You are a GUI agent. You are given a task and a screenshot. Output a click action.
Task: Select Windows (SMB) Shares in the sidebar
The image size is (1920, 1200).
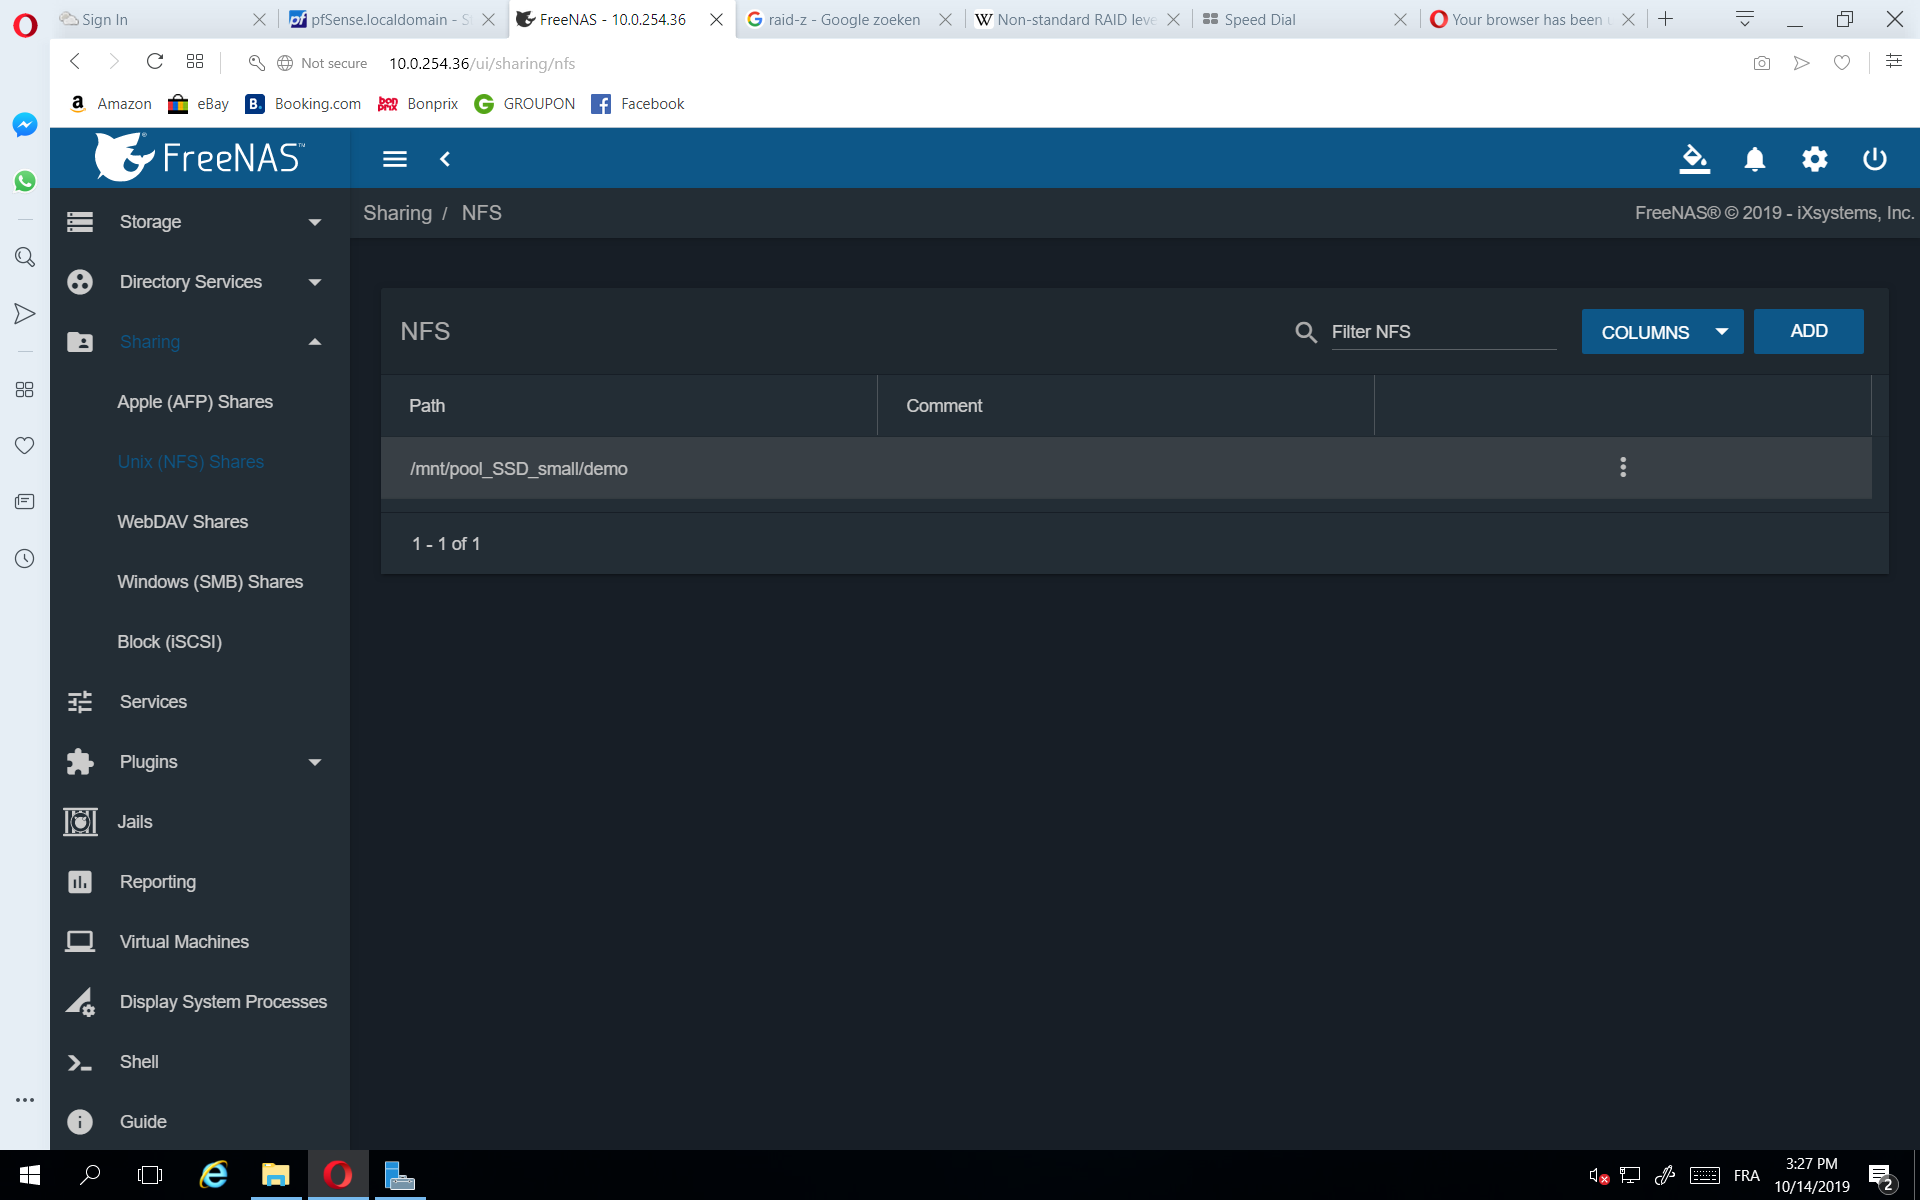pyautogui.click(x=210, y=581)
